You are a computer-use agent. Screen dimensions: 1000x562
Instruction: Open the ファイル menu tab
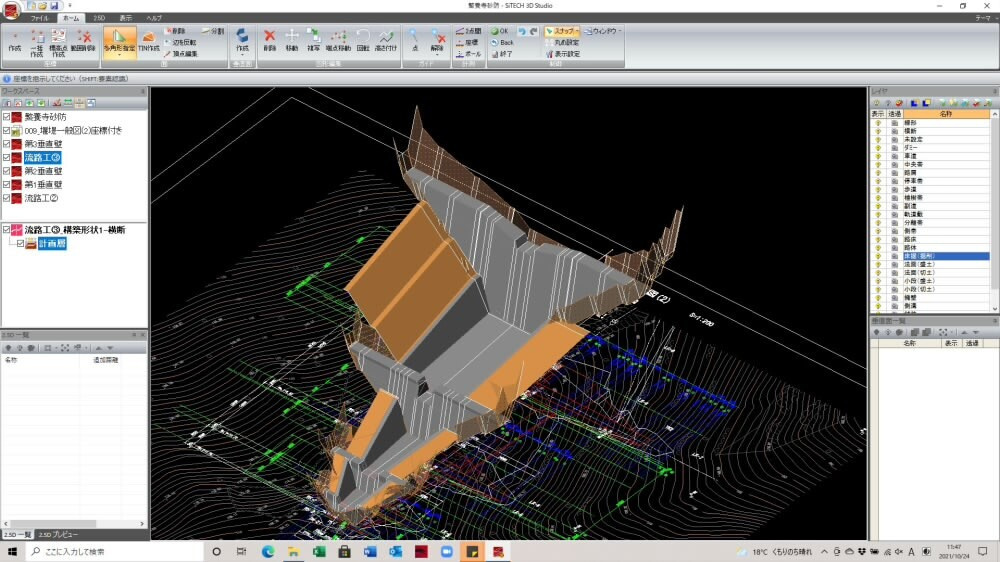pos(39,18)
